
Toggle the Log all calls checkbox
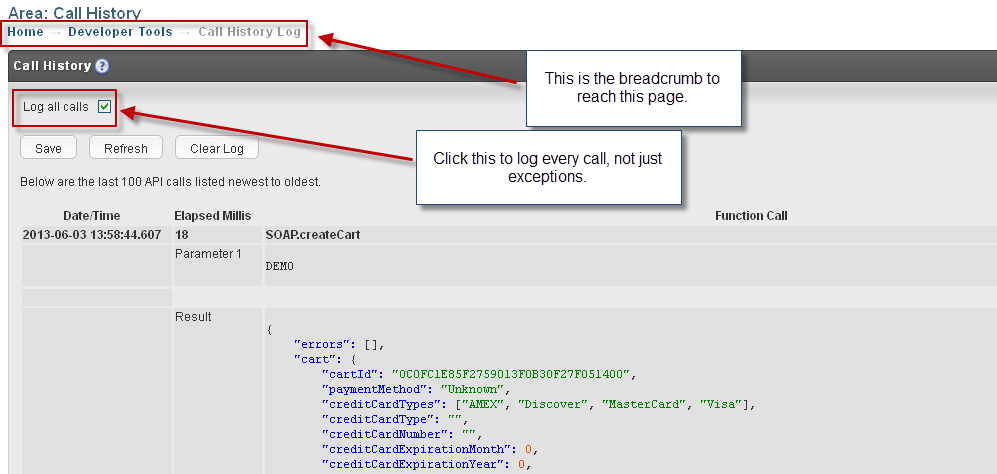pyautogui.click(x=104, y=107)
